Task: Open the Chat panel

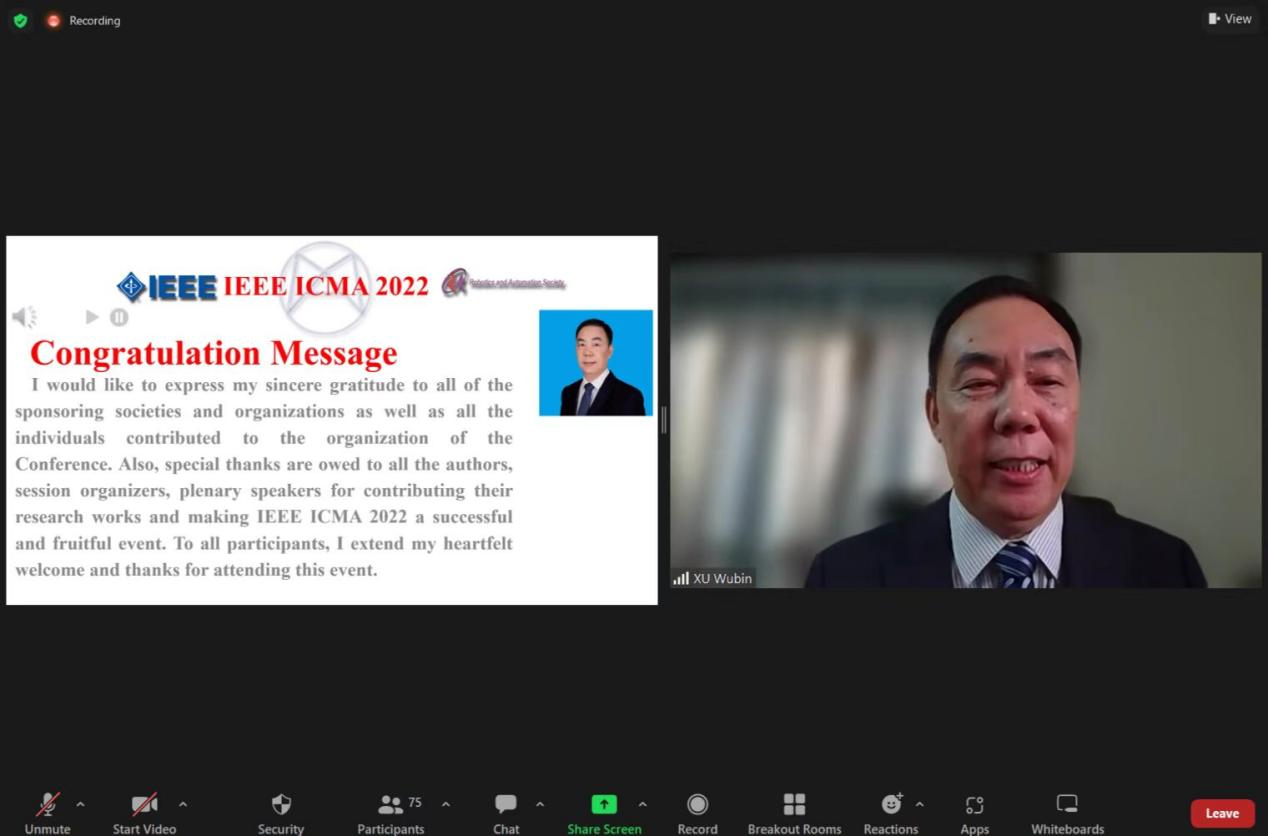Action: point(506,813)
